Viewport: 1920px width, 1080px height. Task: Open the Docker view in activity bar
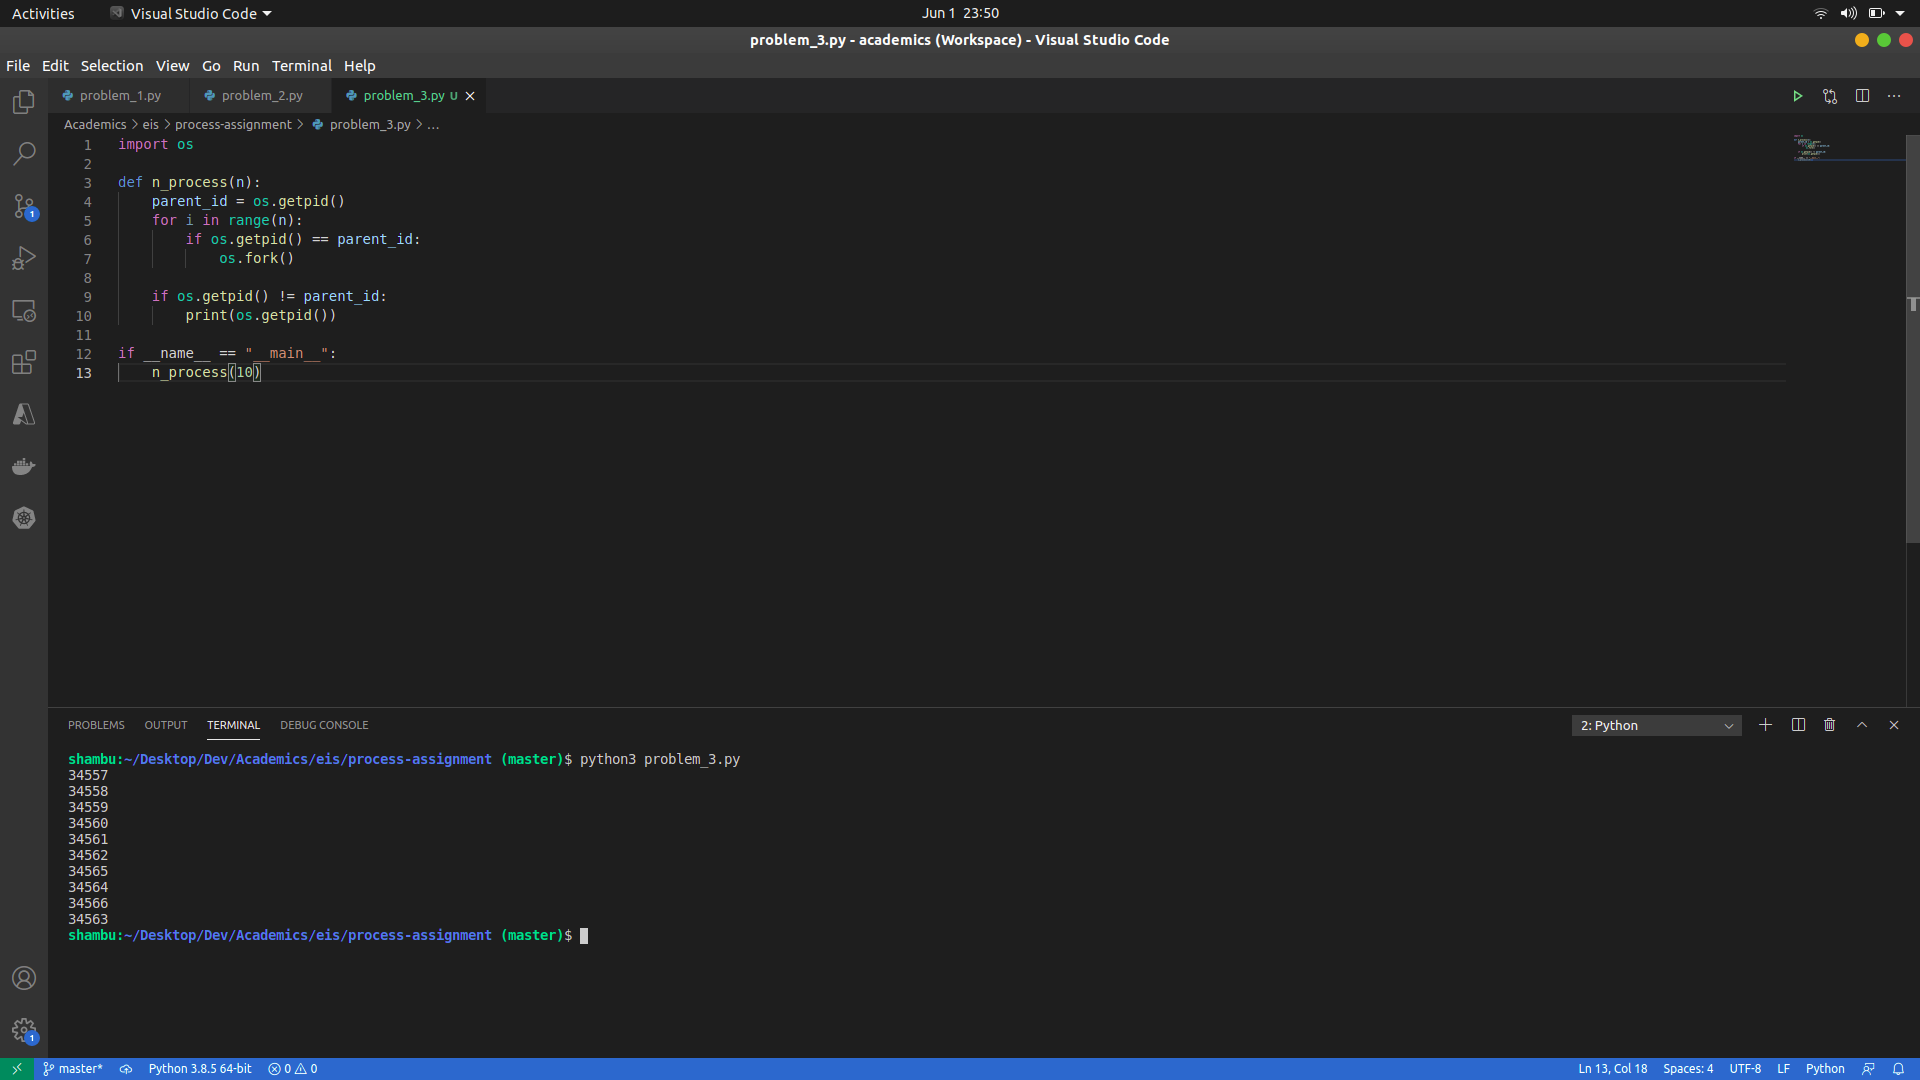point(24,466)
